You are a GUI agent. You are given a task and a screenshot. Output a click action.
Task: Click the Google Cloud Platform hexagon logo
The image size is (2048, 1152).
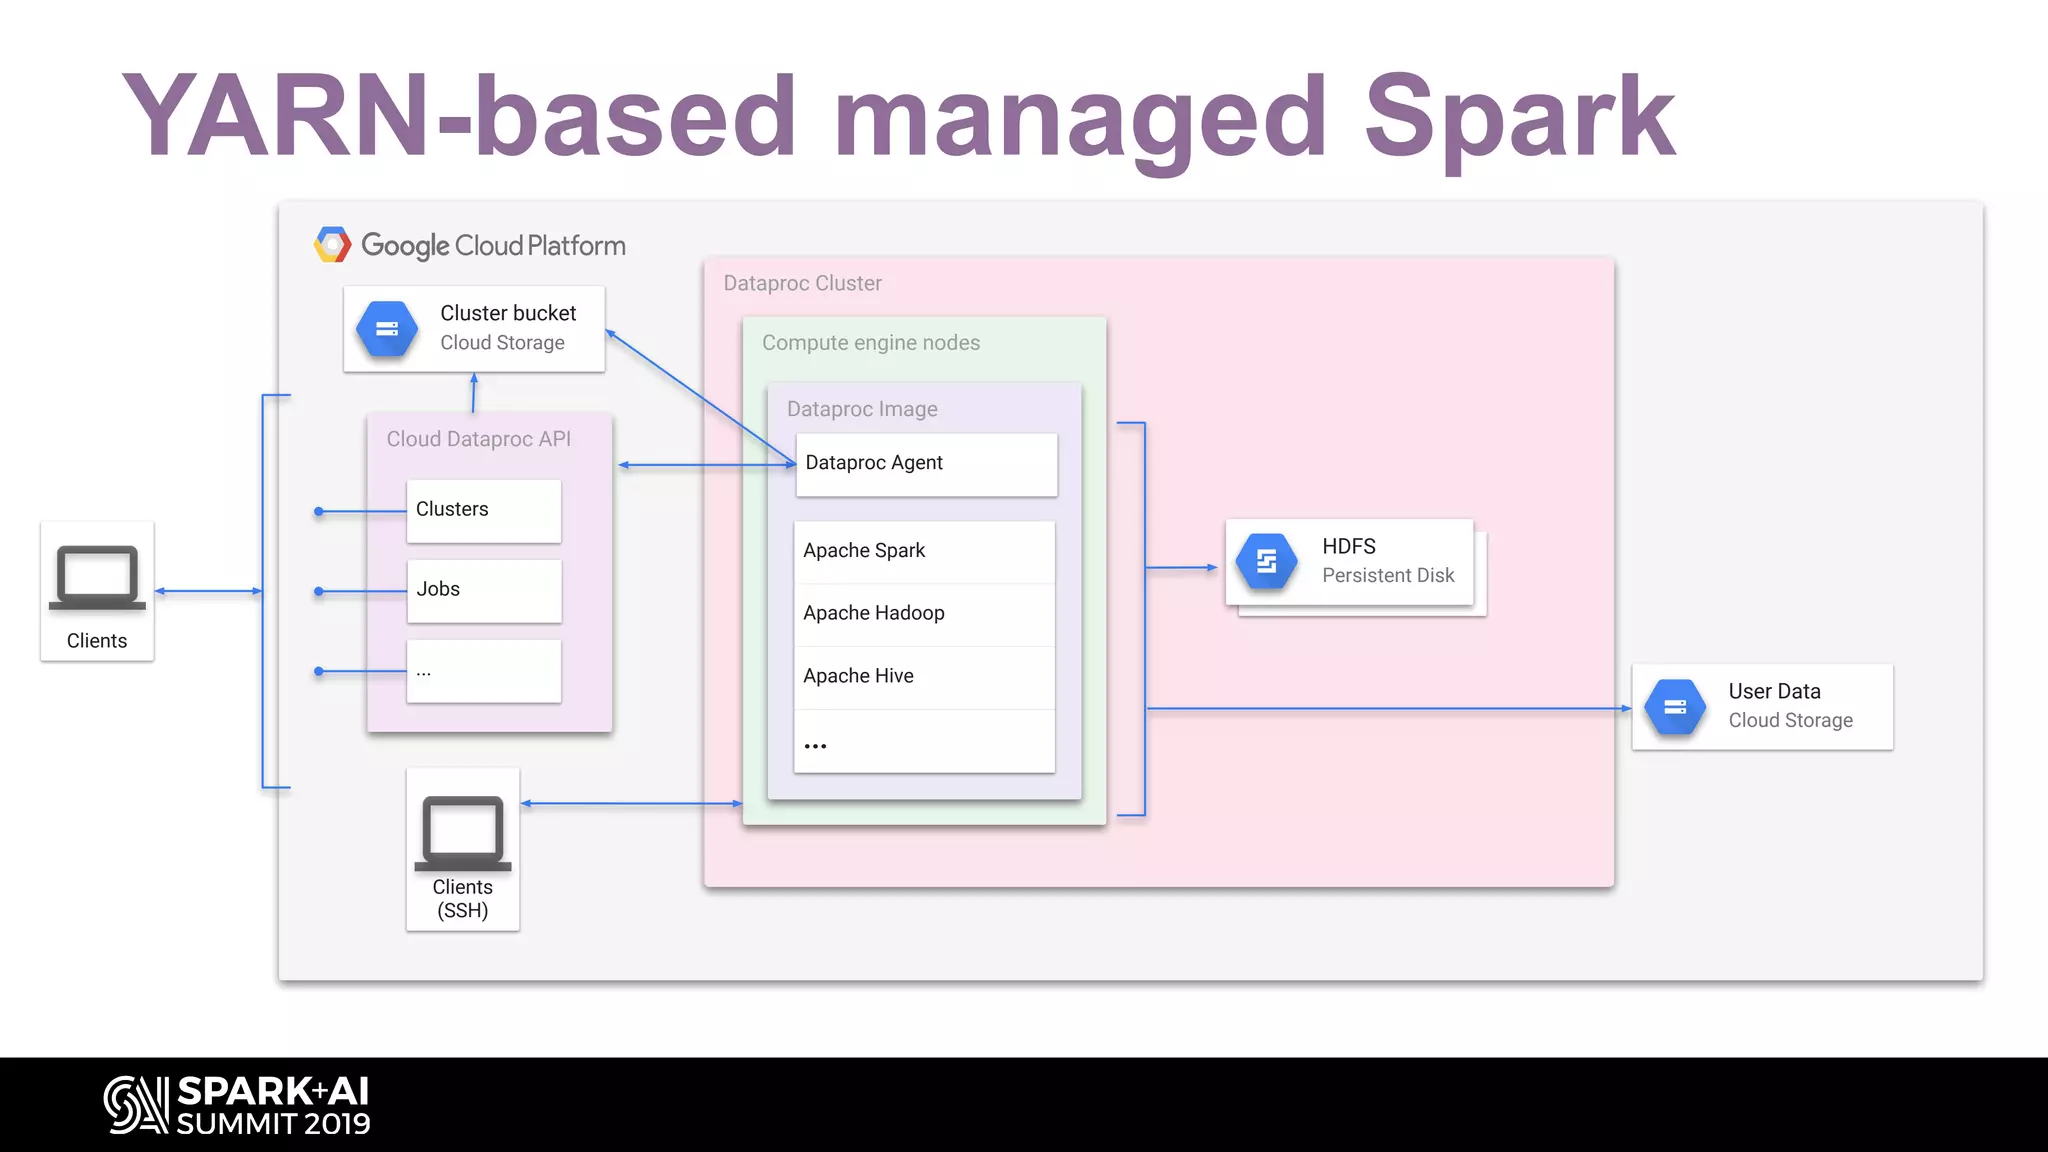tap(332, 245)
